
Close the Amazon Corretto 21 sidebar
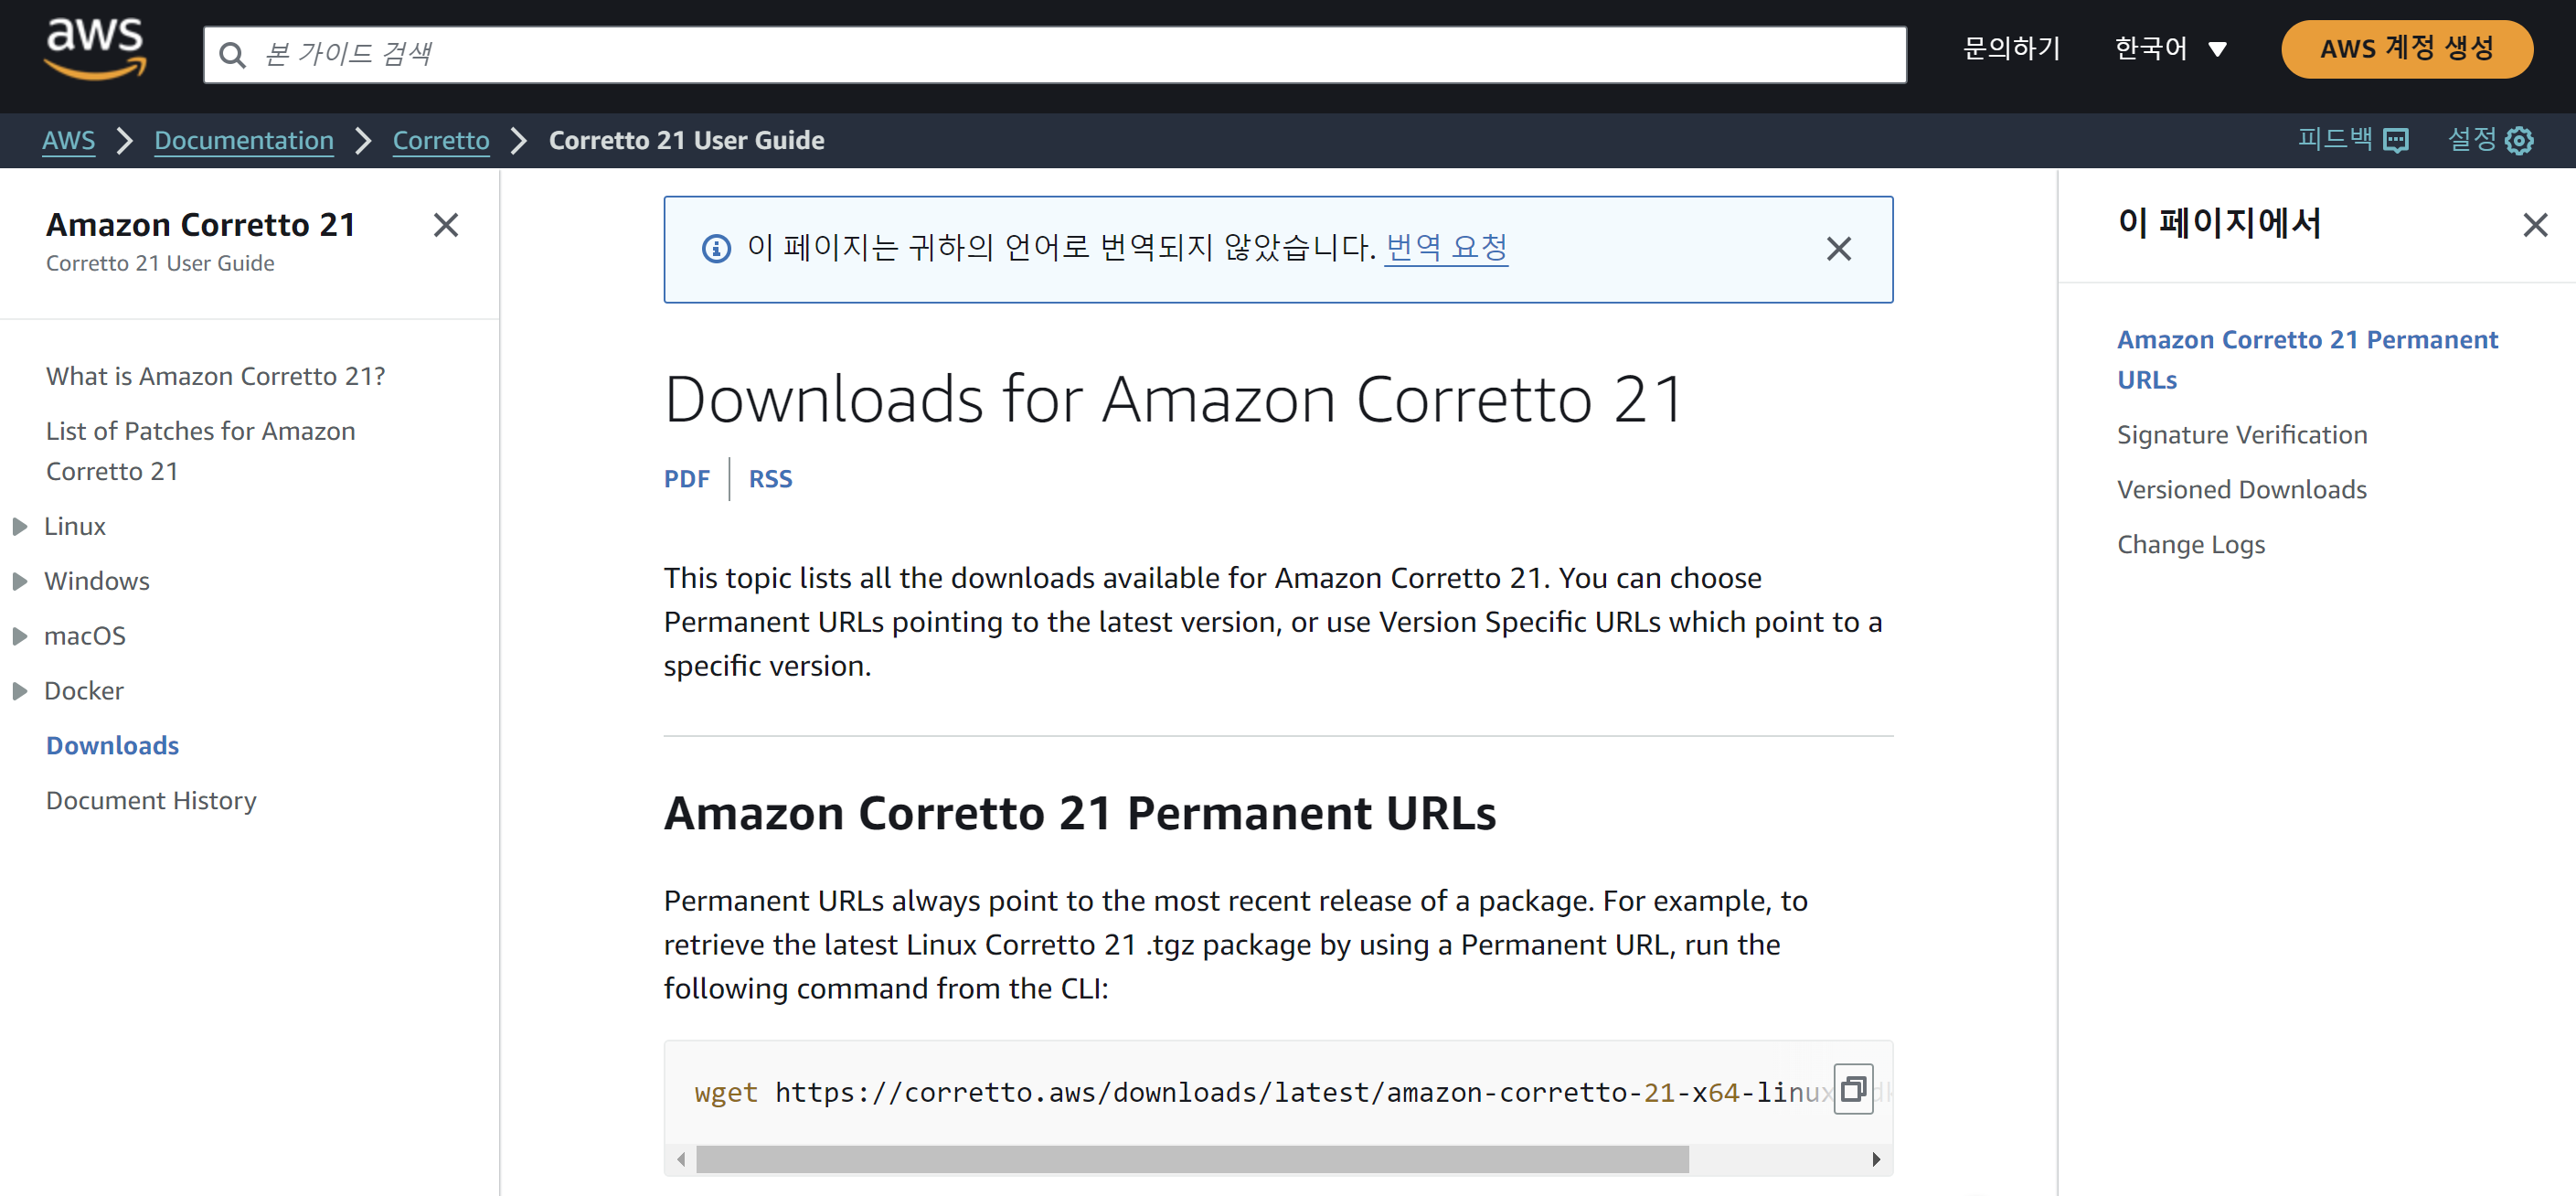pos(446,225)
